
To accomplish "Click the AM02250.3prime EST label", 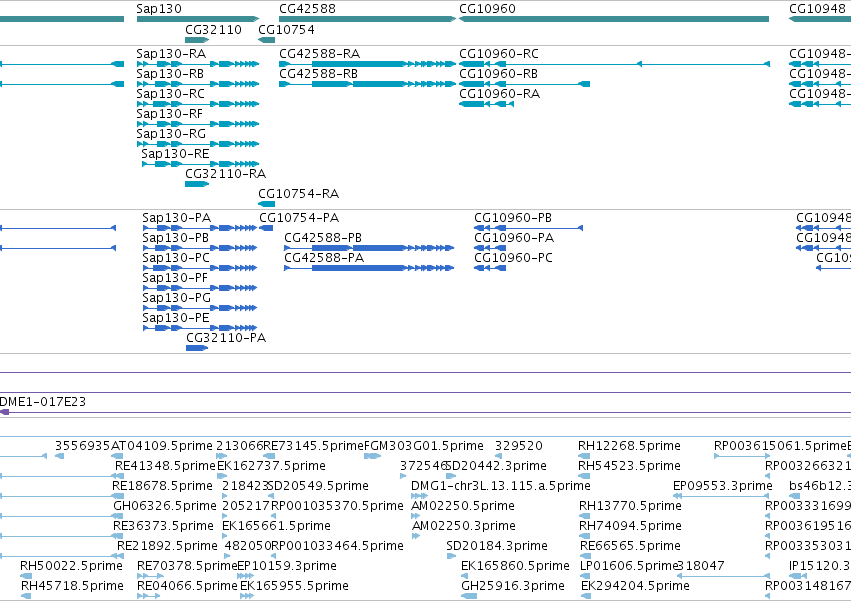I will (464, 527).
